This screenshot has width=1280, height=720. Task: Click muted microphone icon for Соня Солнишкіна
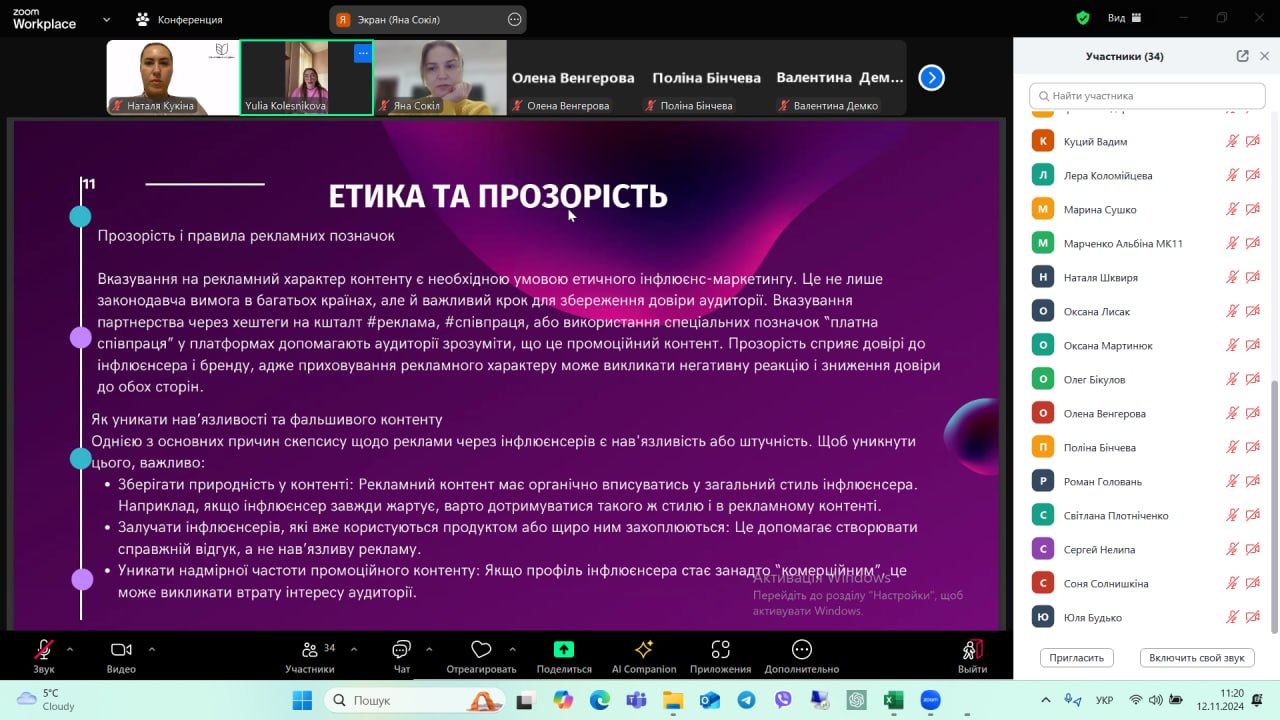coord(1233,583)
